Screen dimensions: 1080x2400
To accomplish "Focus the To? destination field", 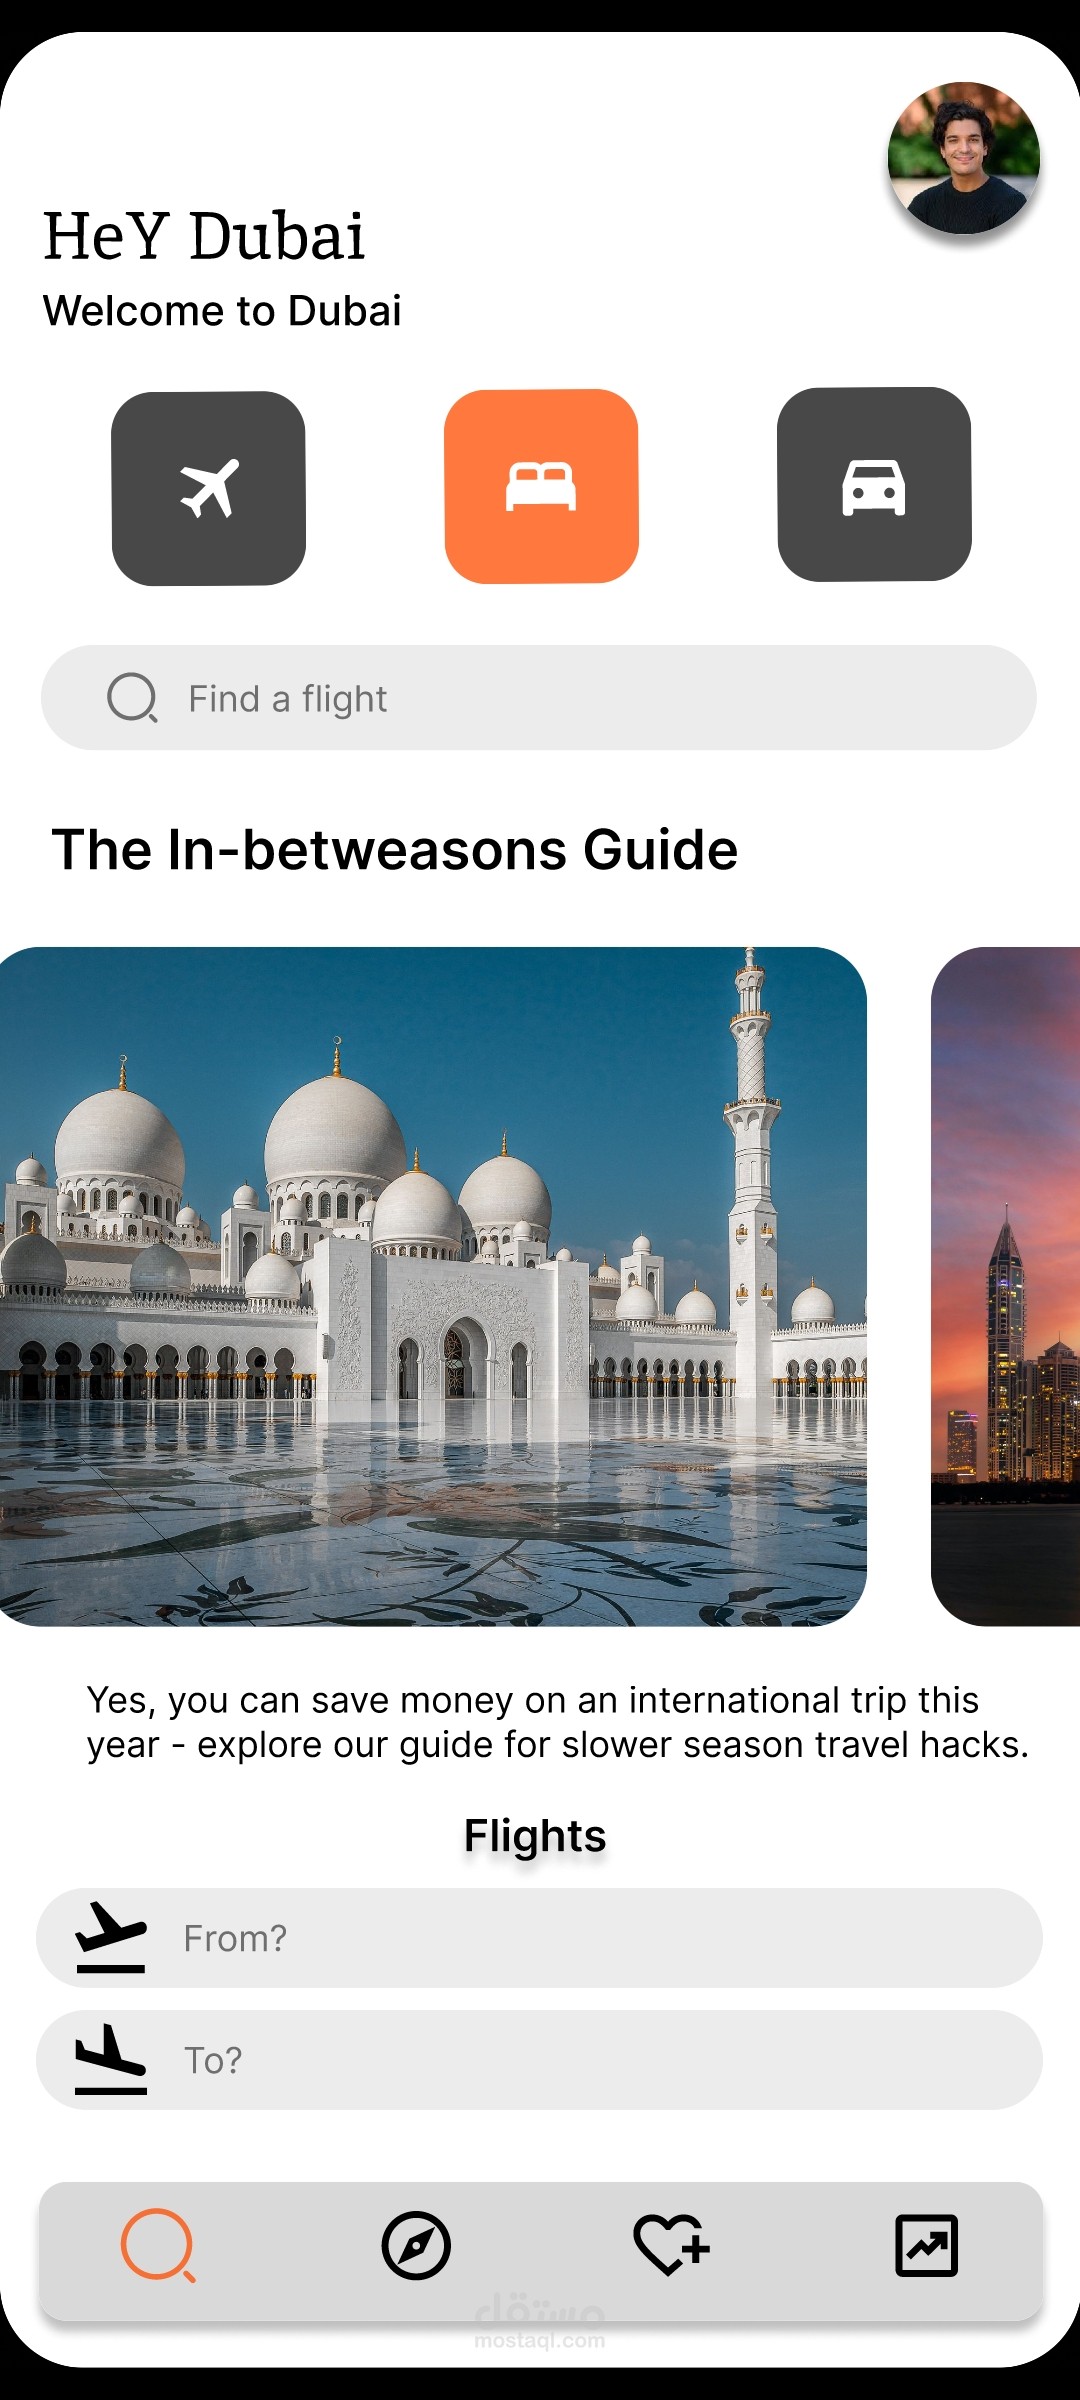I will [539, 2060].
